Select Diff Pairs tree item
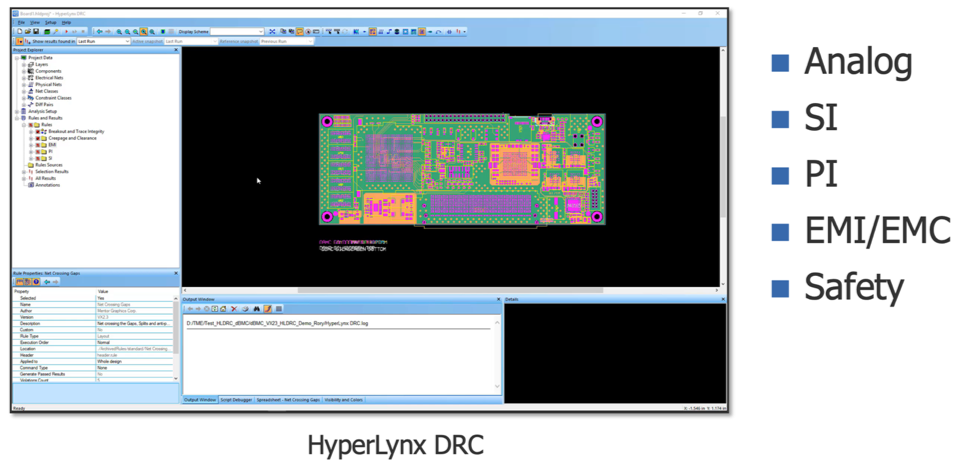 pyautogui.click(x=44, y=104)
